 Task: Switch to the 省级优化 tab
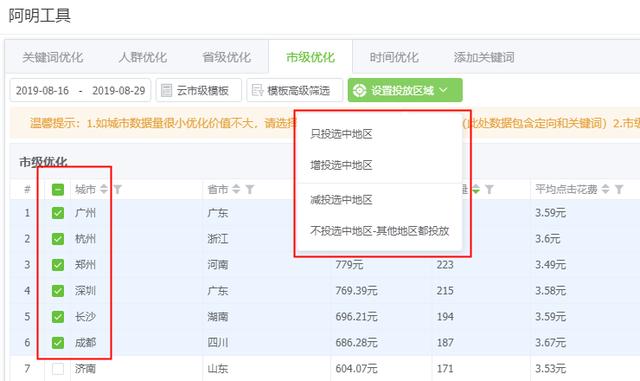(x=227, y=57)
